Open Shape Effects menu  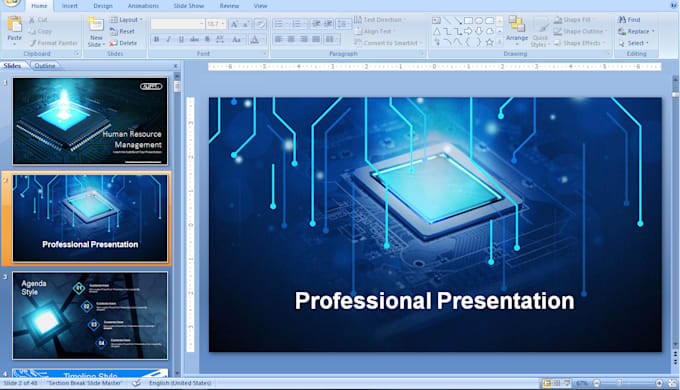click(579, 43)
